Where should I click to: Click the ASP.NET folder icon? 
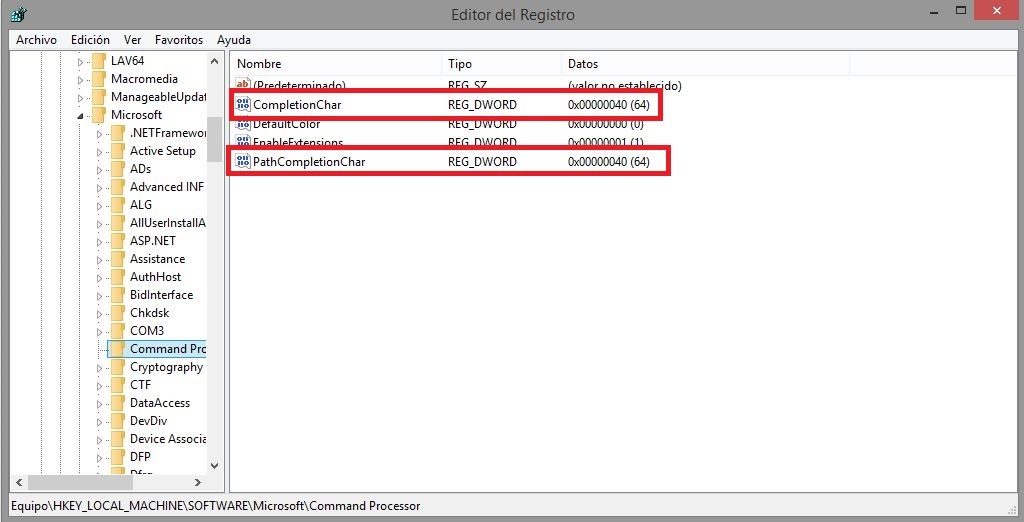118,241
